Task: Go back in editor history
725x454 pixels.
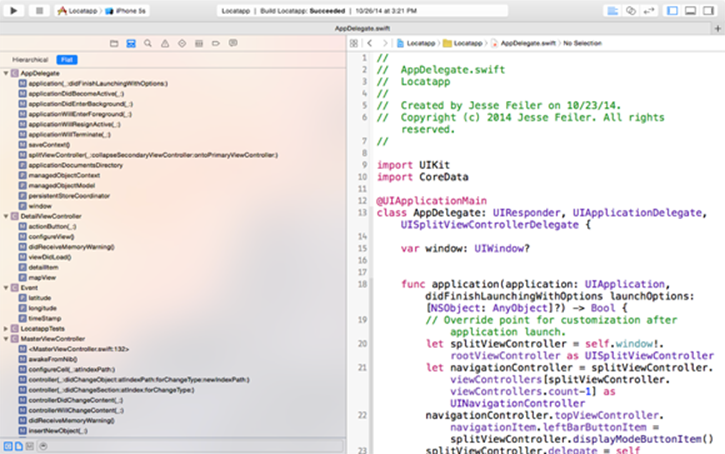Action: point(370,43)
